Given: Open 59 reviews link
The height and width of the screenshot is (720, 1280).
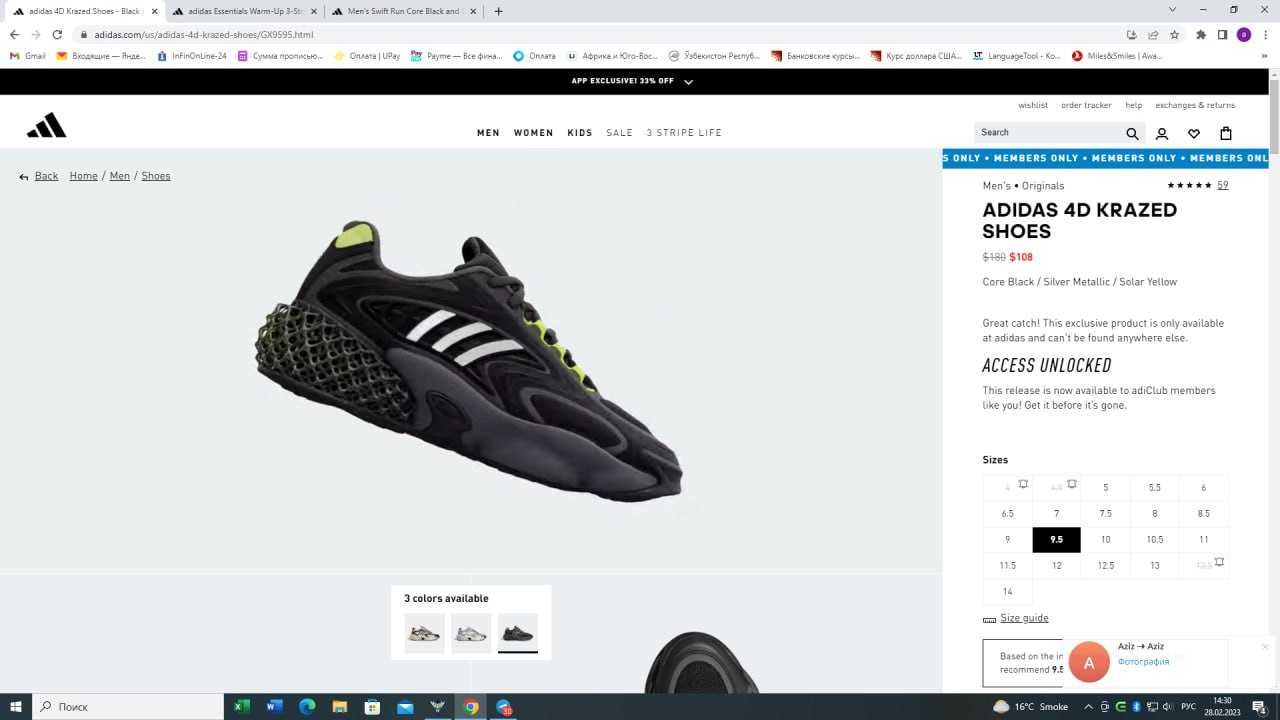Looking at the screenshot, I should click(x=1222, y=185).
